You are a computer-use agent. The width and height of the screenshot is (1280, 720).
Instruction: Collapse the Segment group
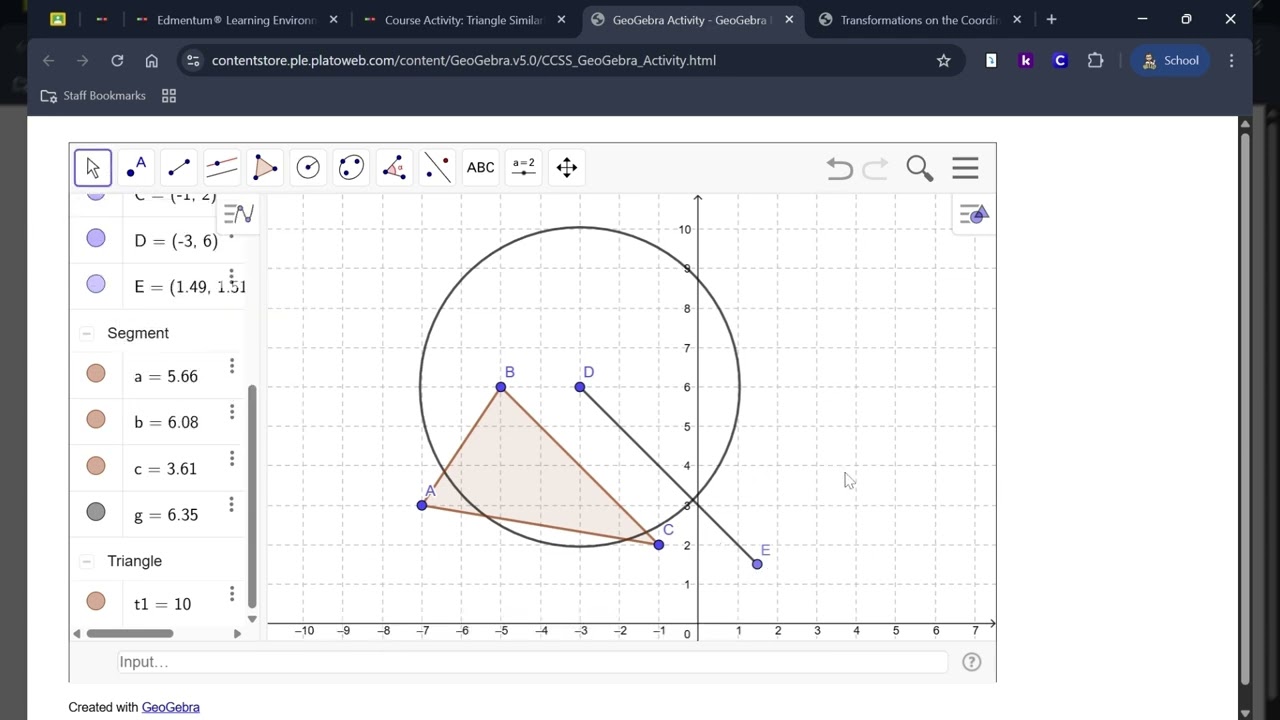click(x=87, y=333)
